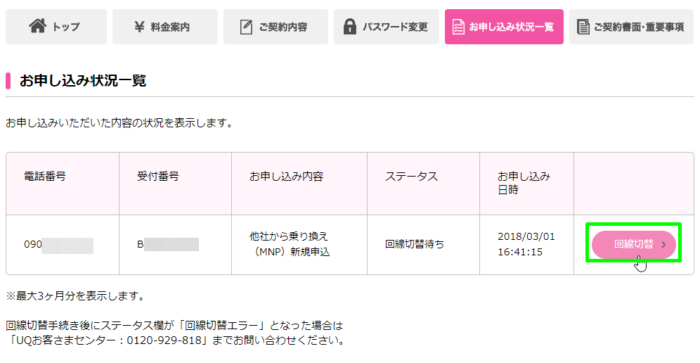This screenshot has width=700, height=363.
Task: Click the ステータス column header
Action: [x=411, y=176]
